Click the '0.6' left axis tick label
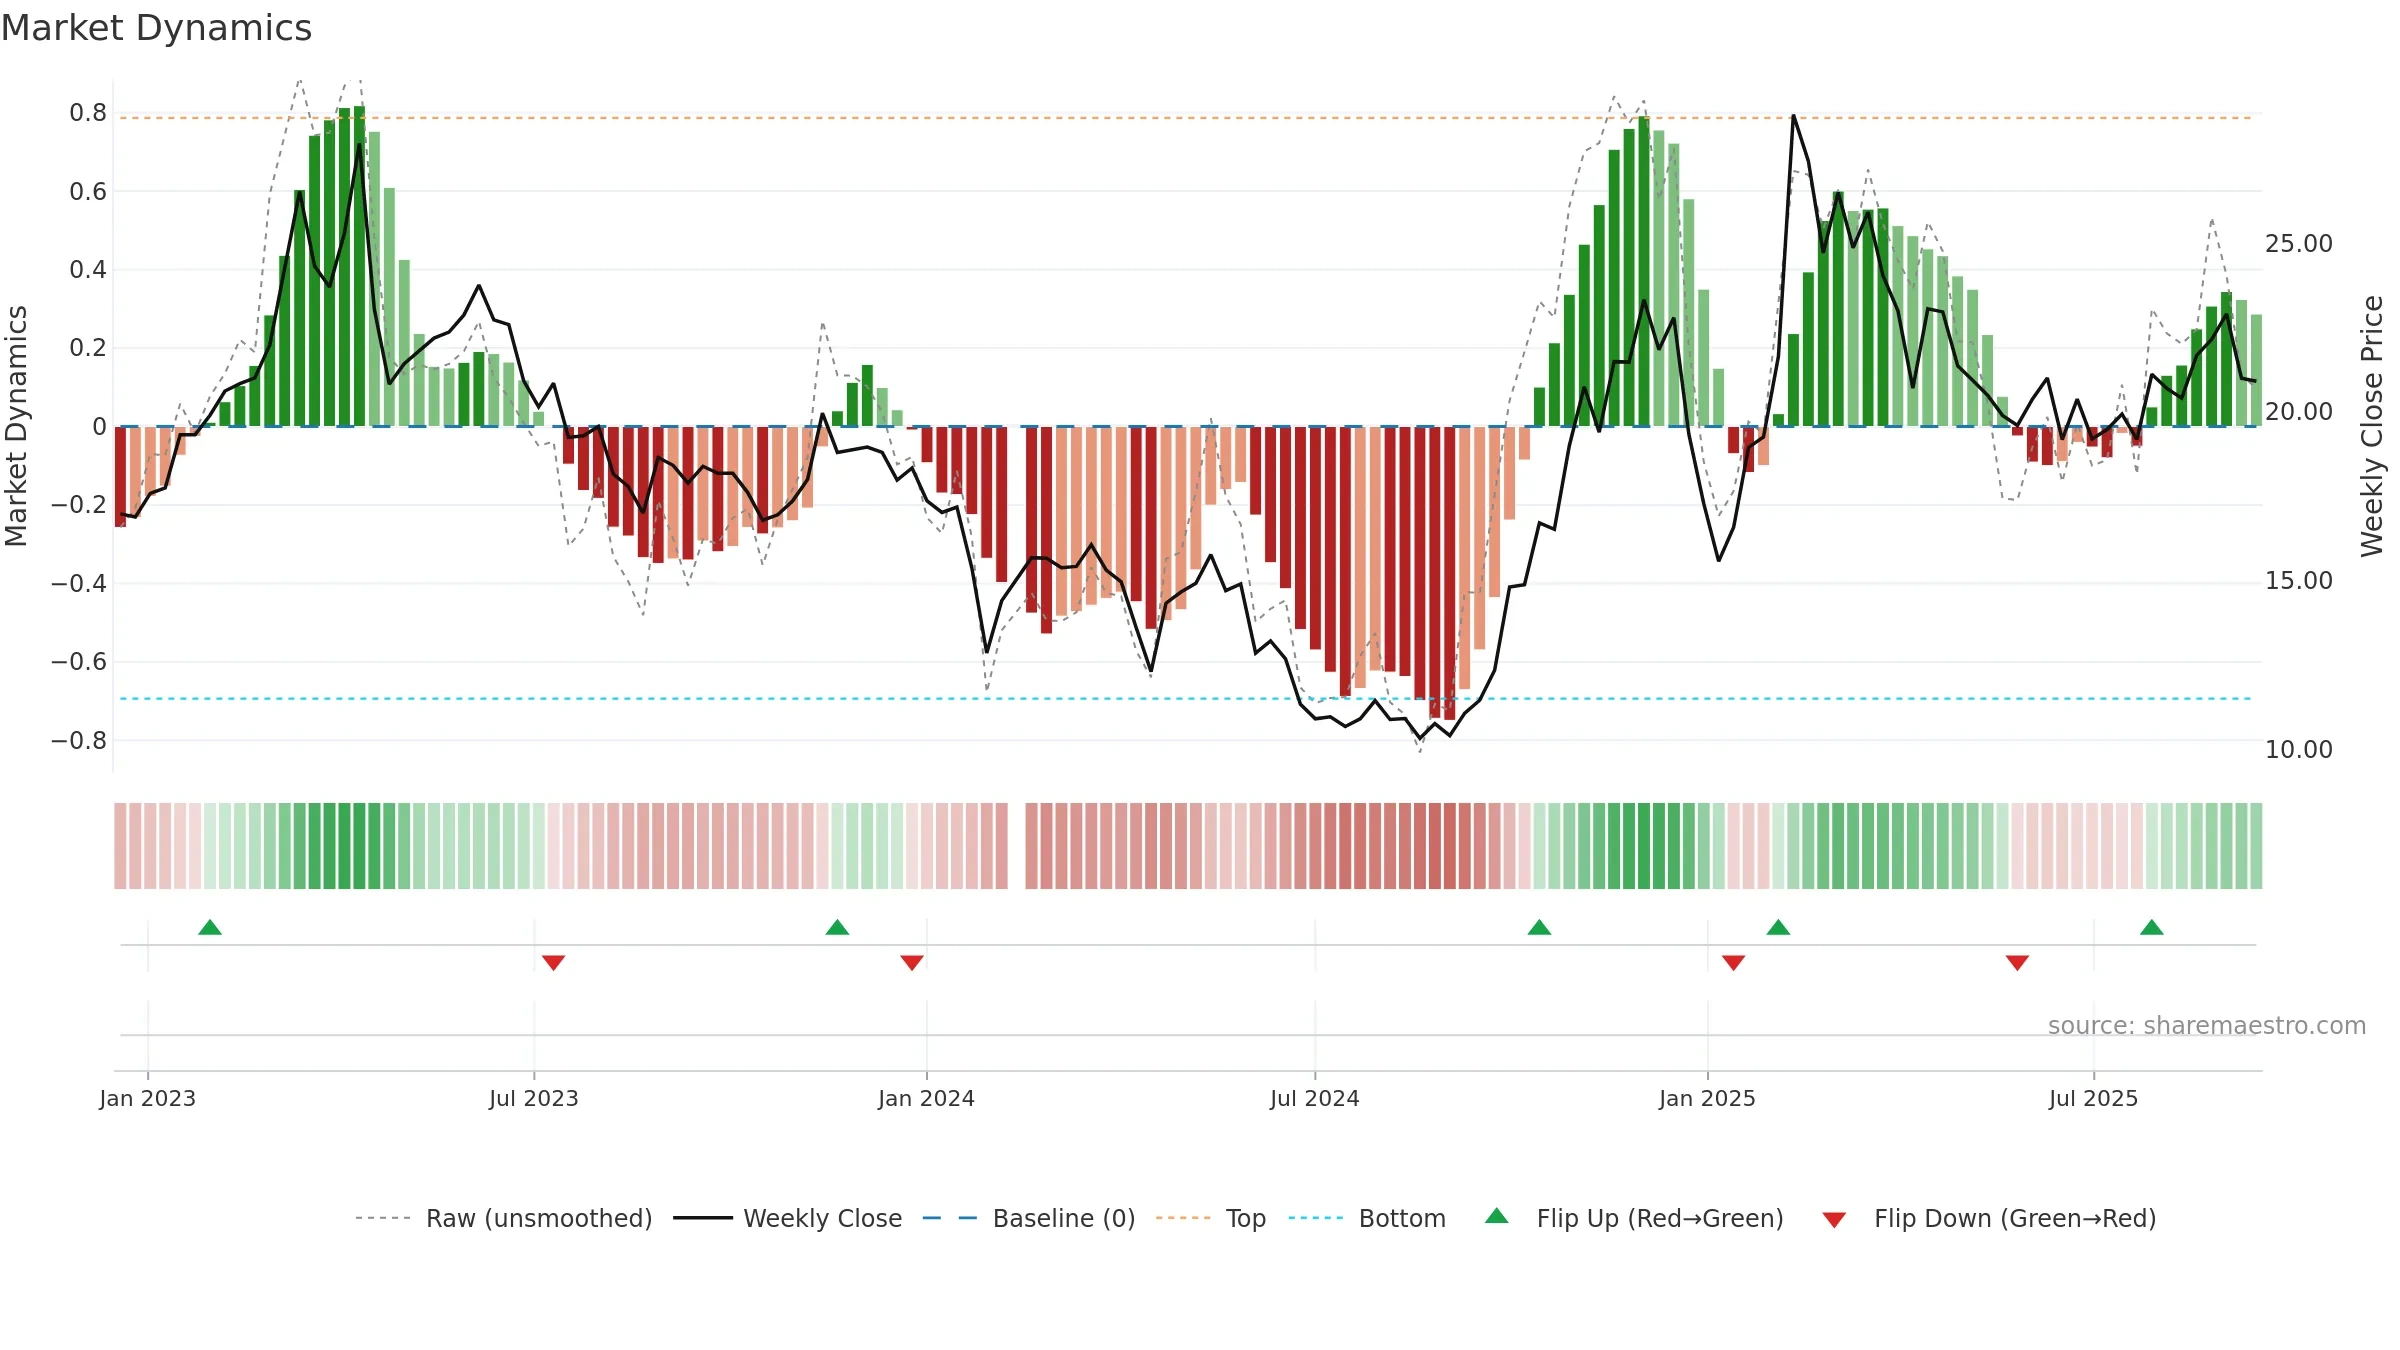Image resolution: width=2400 pixels, height=1350 pixels. point(88,191)
